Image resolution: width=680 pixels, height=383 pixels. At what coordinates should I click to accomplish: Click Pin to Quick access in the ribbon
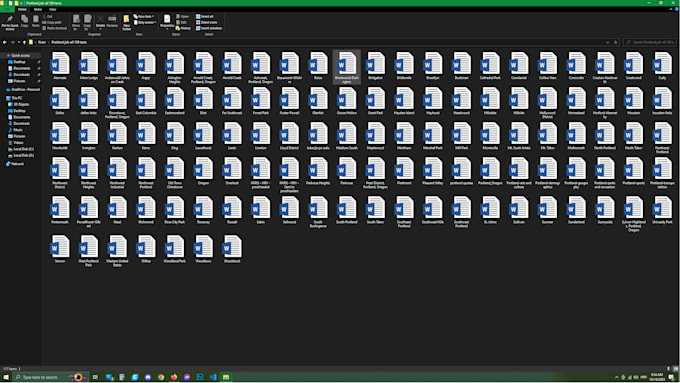pyautogui.click(x=10, y=22)
